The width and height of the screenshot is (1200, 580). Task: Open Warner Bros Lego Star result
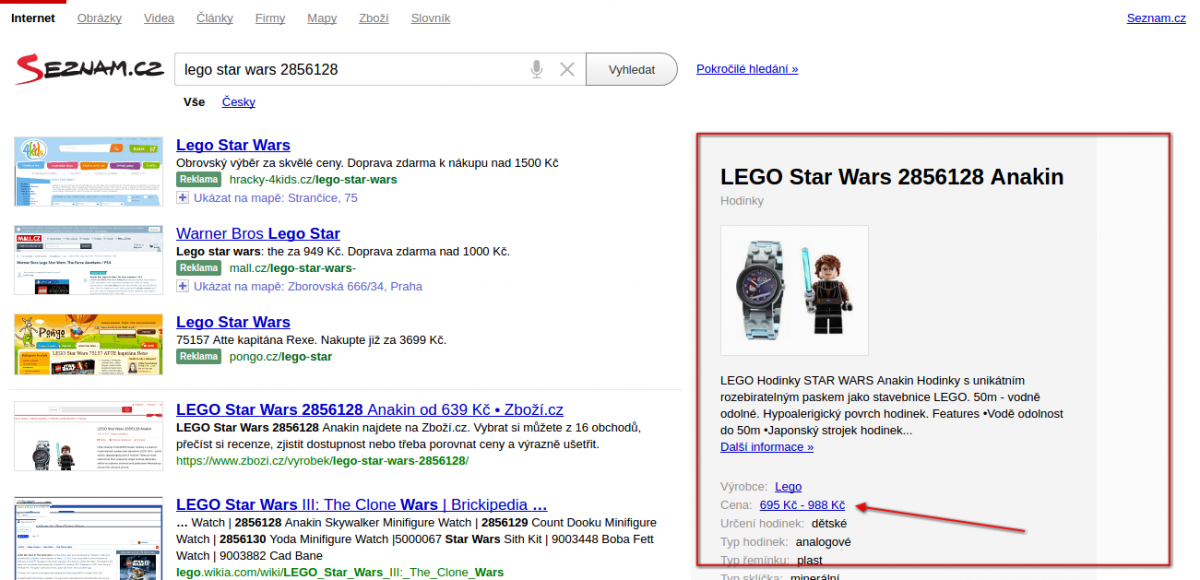coord(258,233)
